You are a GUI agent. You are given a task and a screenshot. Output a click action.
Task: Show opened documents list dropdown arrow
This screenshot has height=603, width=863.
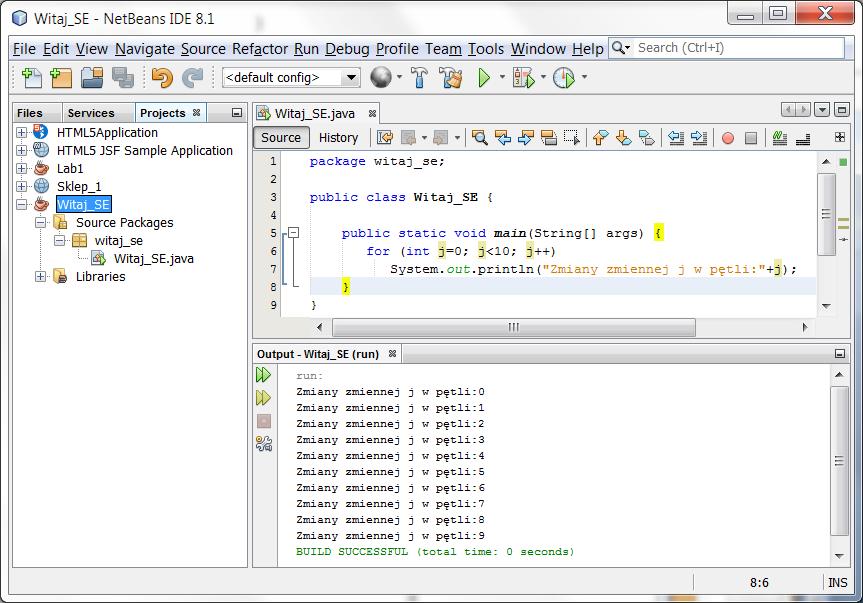[822, 110]
